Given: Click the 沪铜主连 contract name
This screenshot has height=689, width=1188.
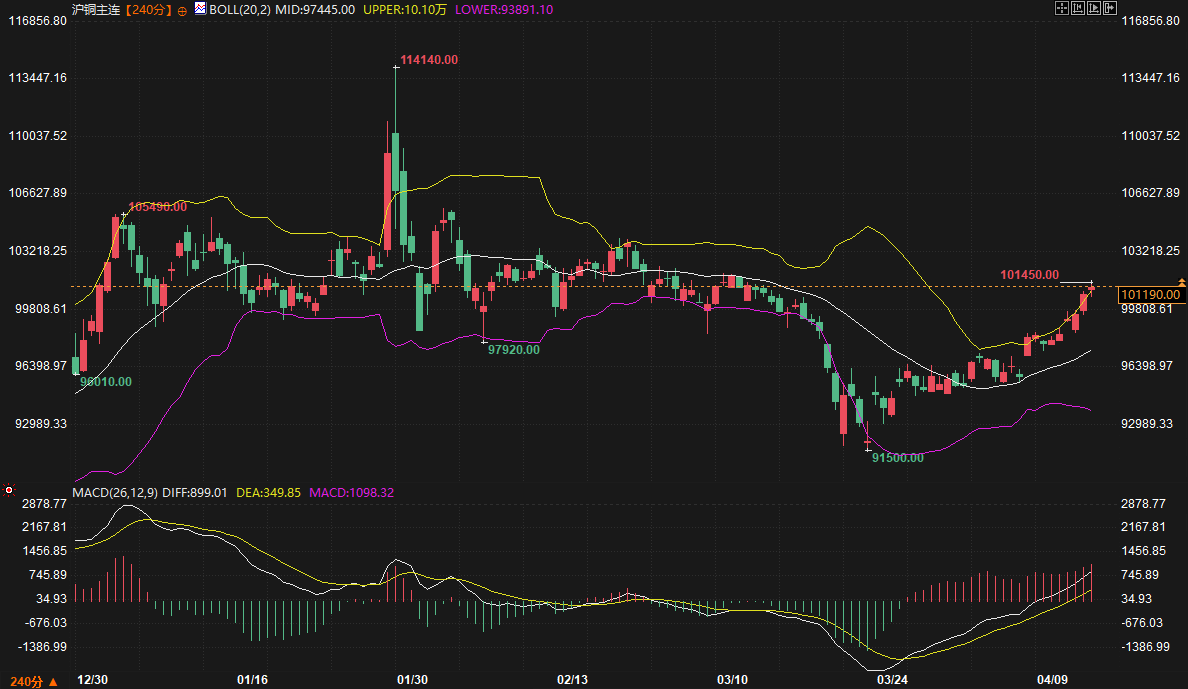Looking at the screenshot, I should [97, 9].
